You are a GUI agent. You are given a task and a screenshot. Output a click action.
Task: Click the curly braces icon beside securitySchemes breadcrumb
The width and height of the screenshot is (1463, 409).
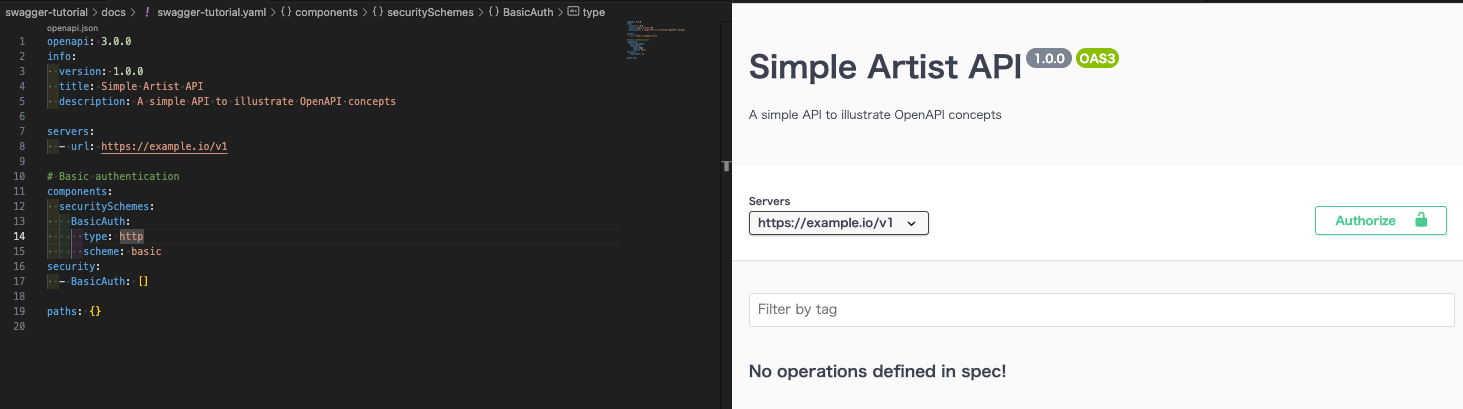click(x=378, y=12)
